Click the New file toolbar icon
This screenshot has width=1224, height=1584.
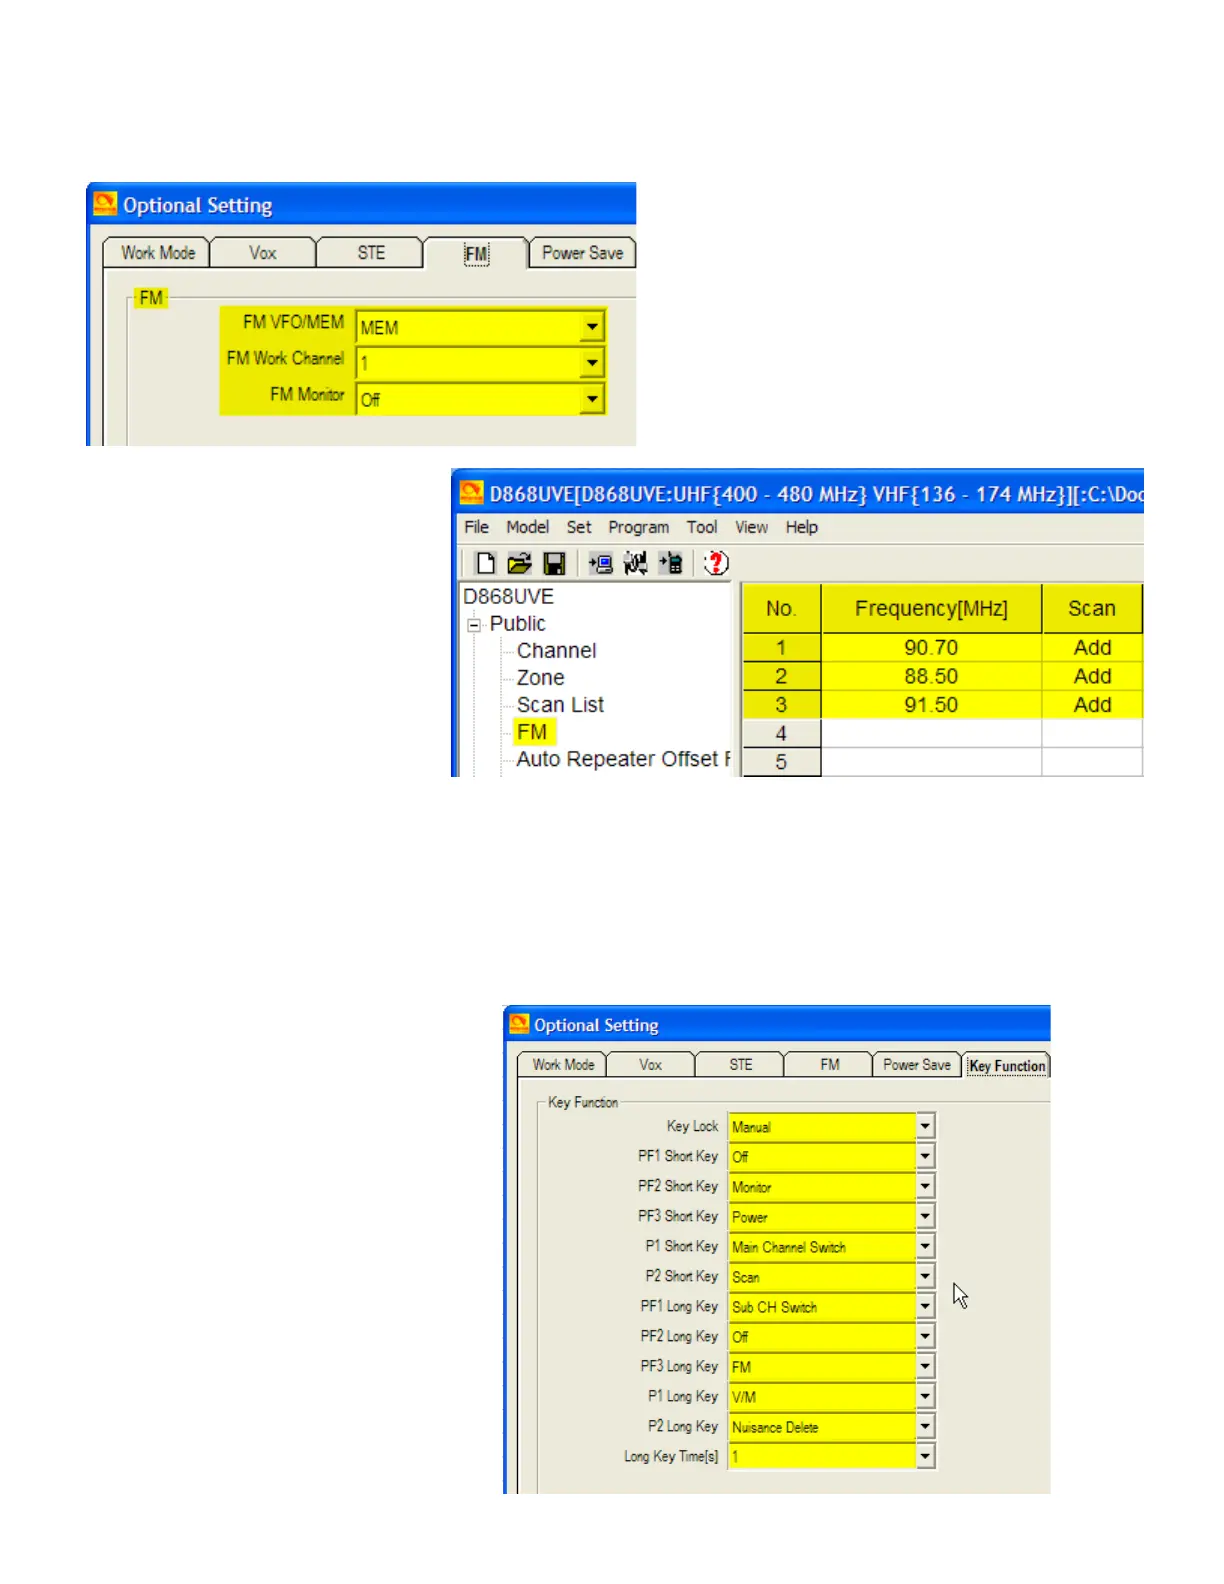485,563
